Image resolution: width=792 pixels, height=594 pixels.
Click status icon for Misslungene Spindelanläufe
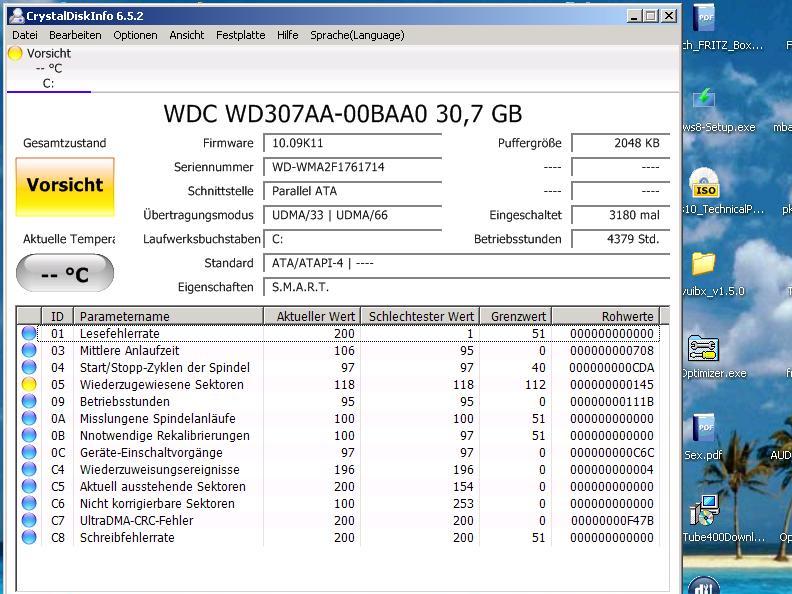29,418
